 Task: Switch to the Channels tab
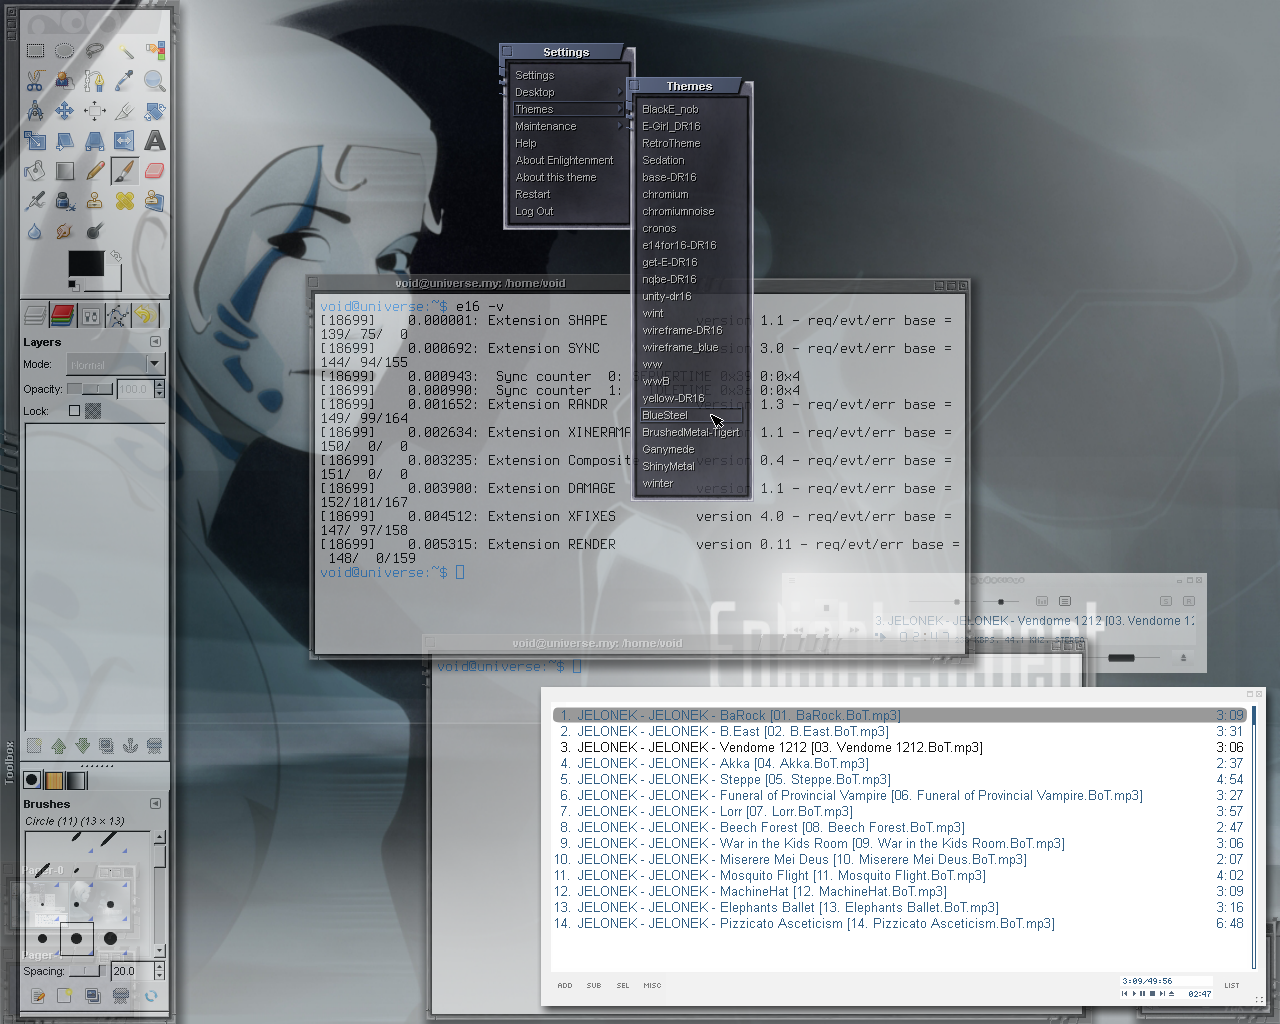(x=62, y=316)
